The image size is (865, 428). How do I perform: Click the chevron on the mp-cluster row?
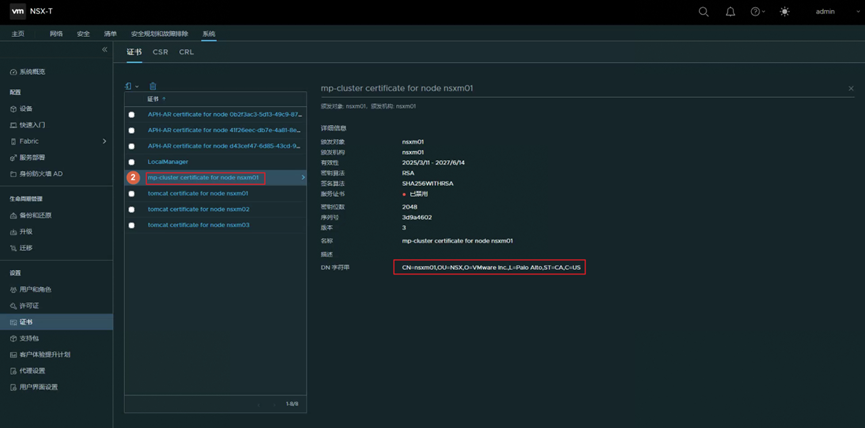302,178
